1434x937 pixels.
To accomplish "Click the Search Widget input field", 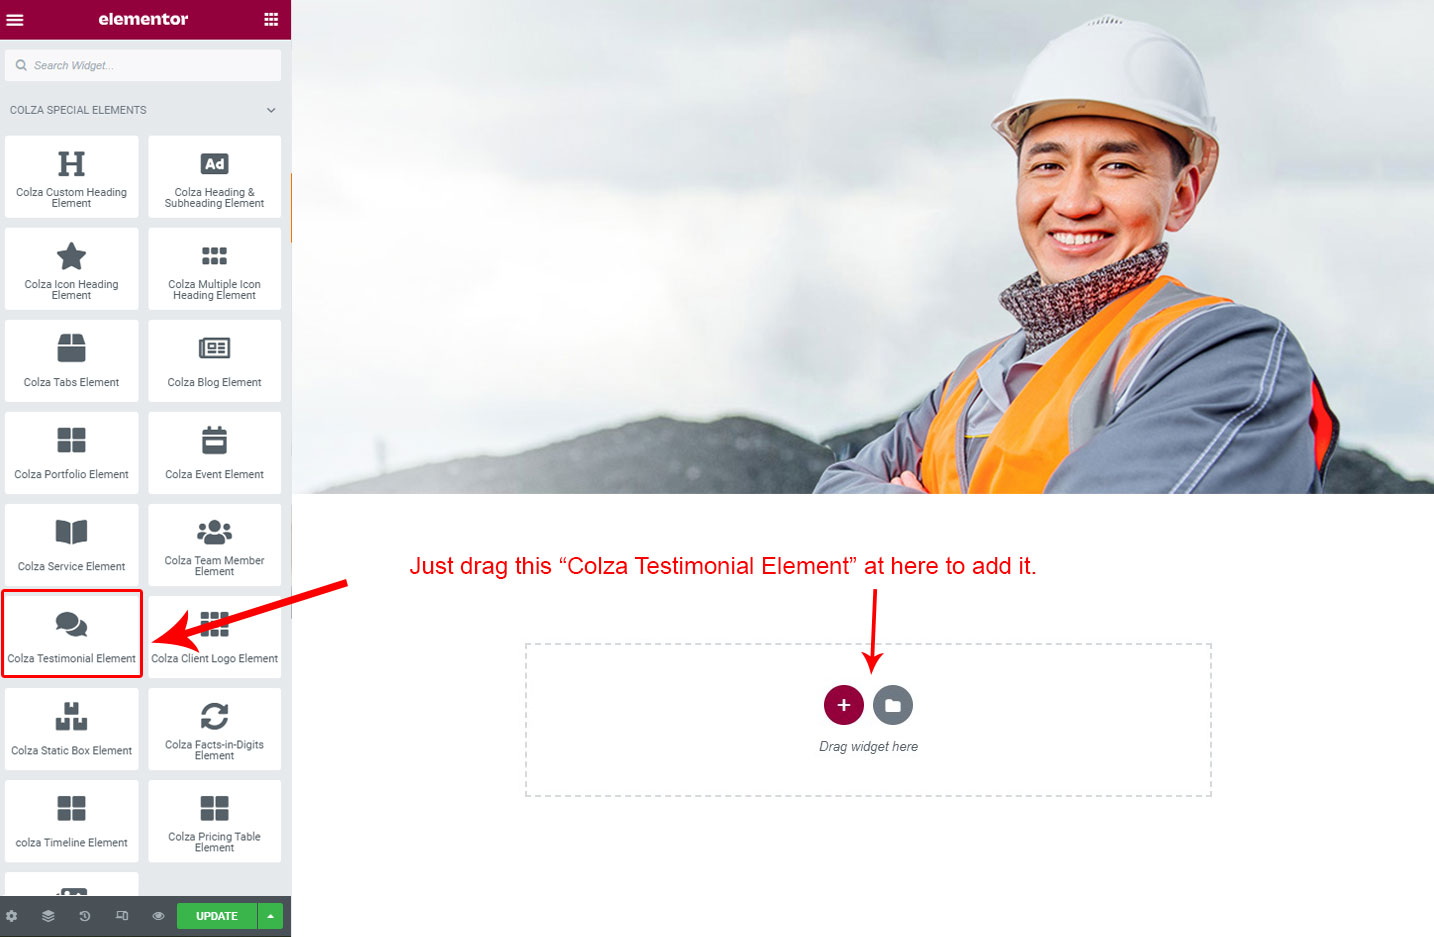I will 143,66.
